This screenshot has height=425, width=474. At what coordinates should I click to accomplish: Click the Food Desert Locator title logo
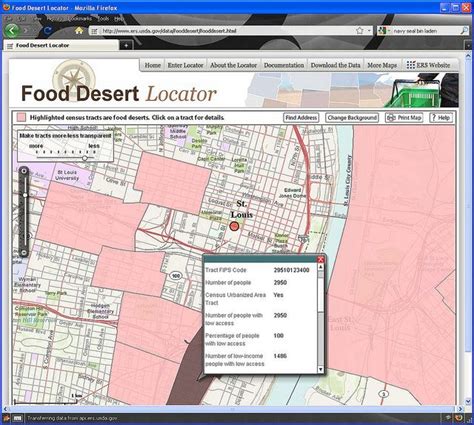pos(118,94)
